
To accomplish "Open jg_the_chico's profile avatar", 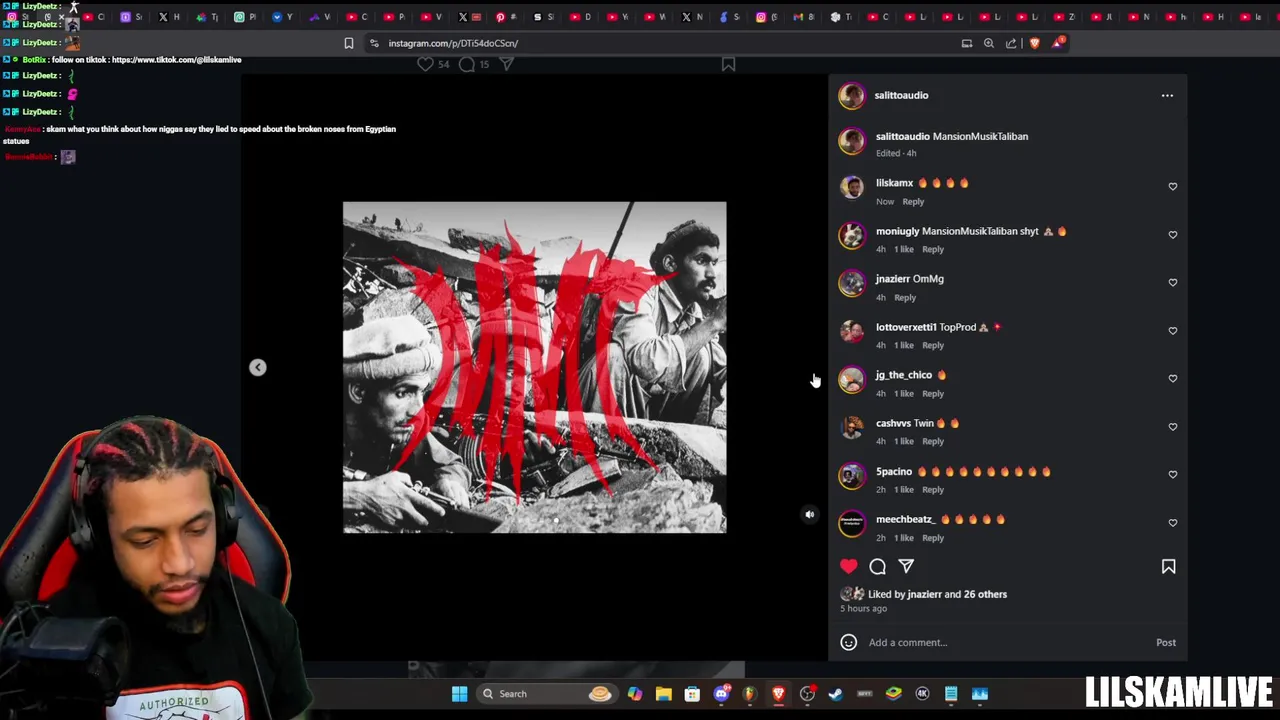I will click(852, 379).
